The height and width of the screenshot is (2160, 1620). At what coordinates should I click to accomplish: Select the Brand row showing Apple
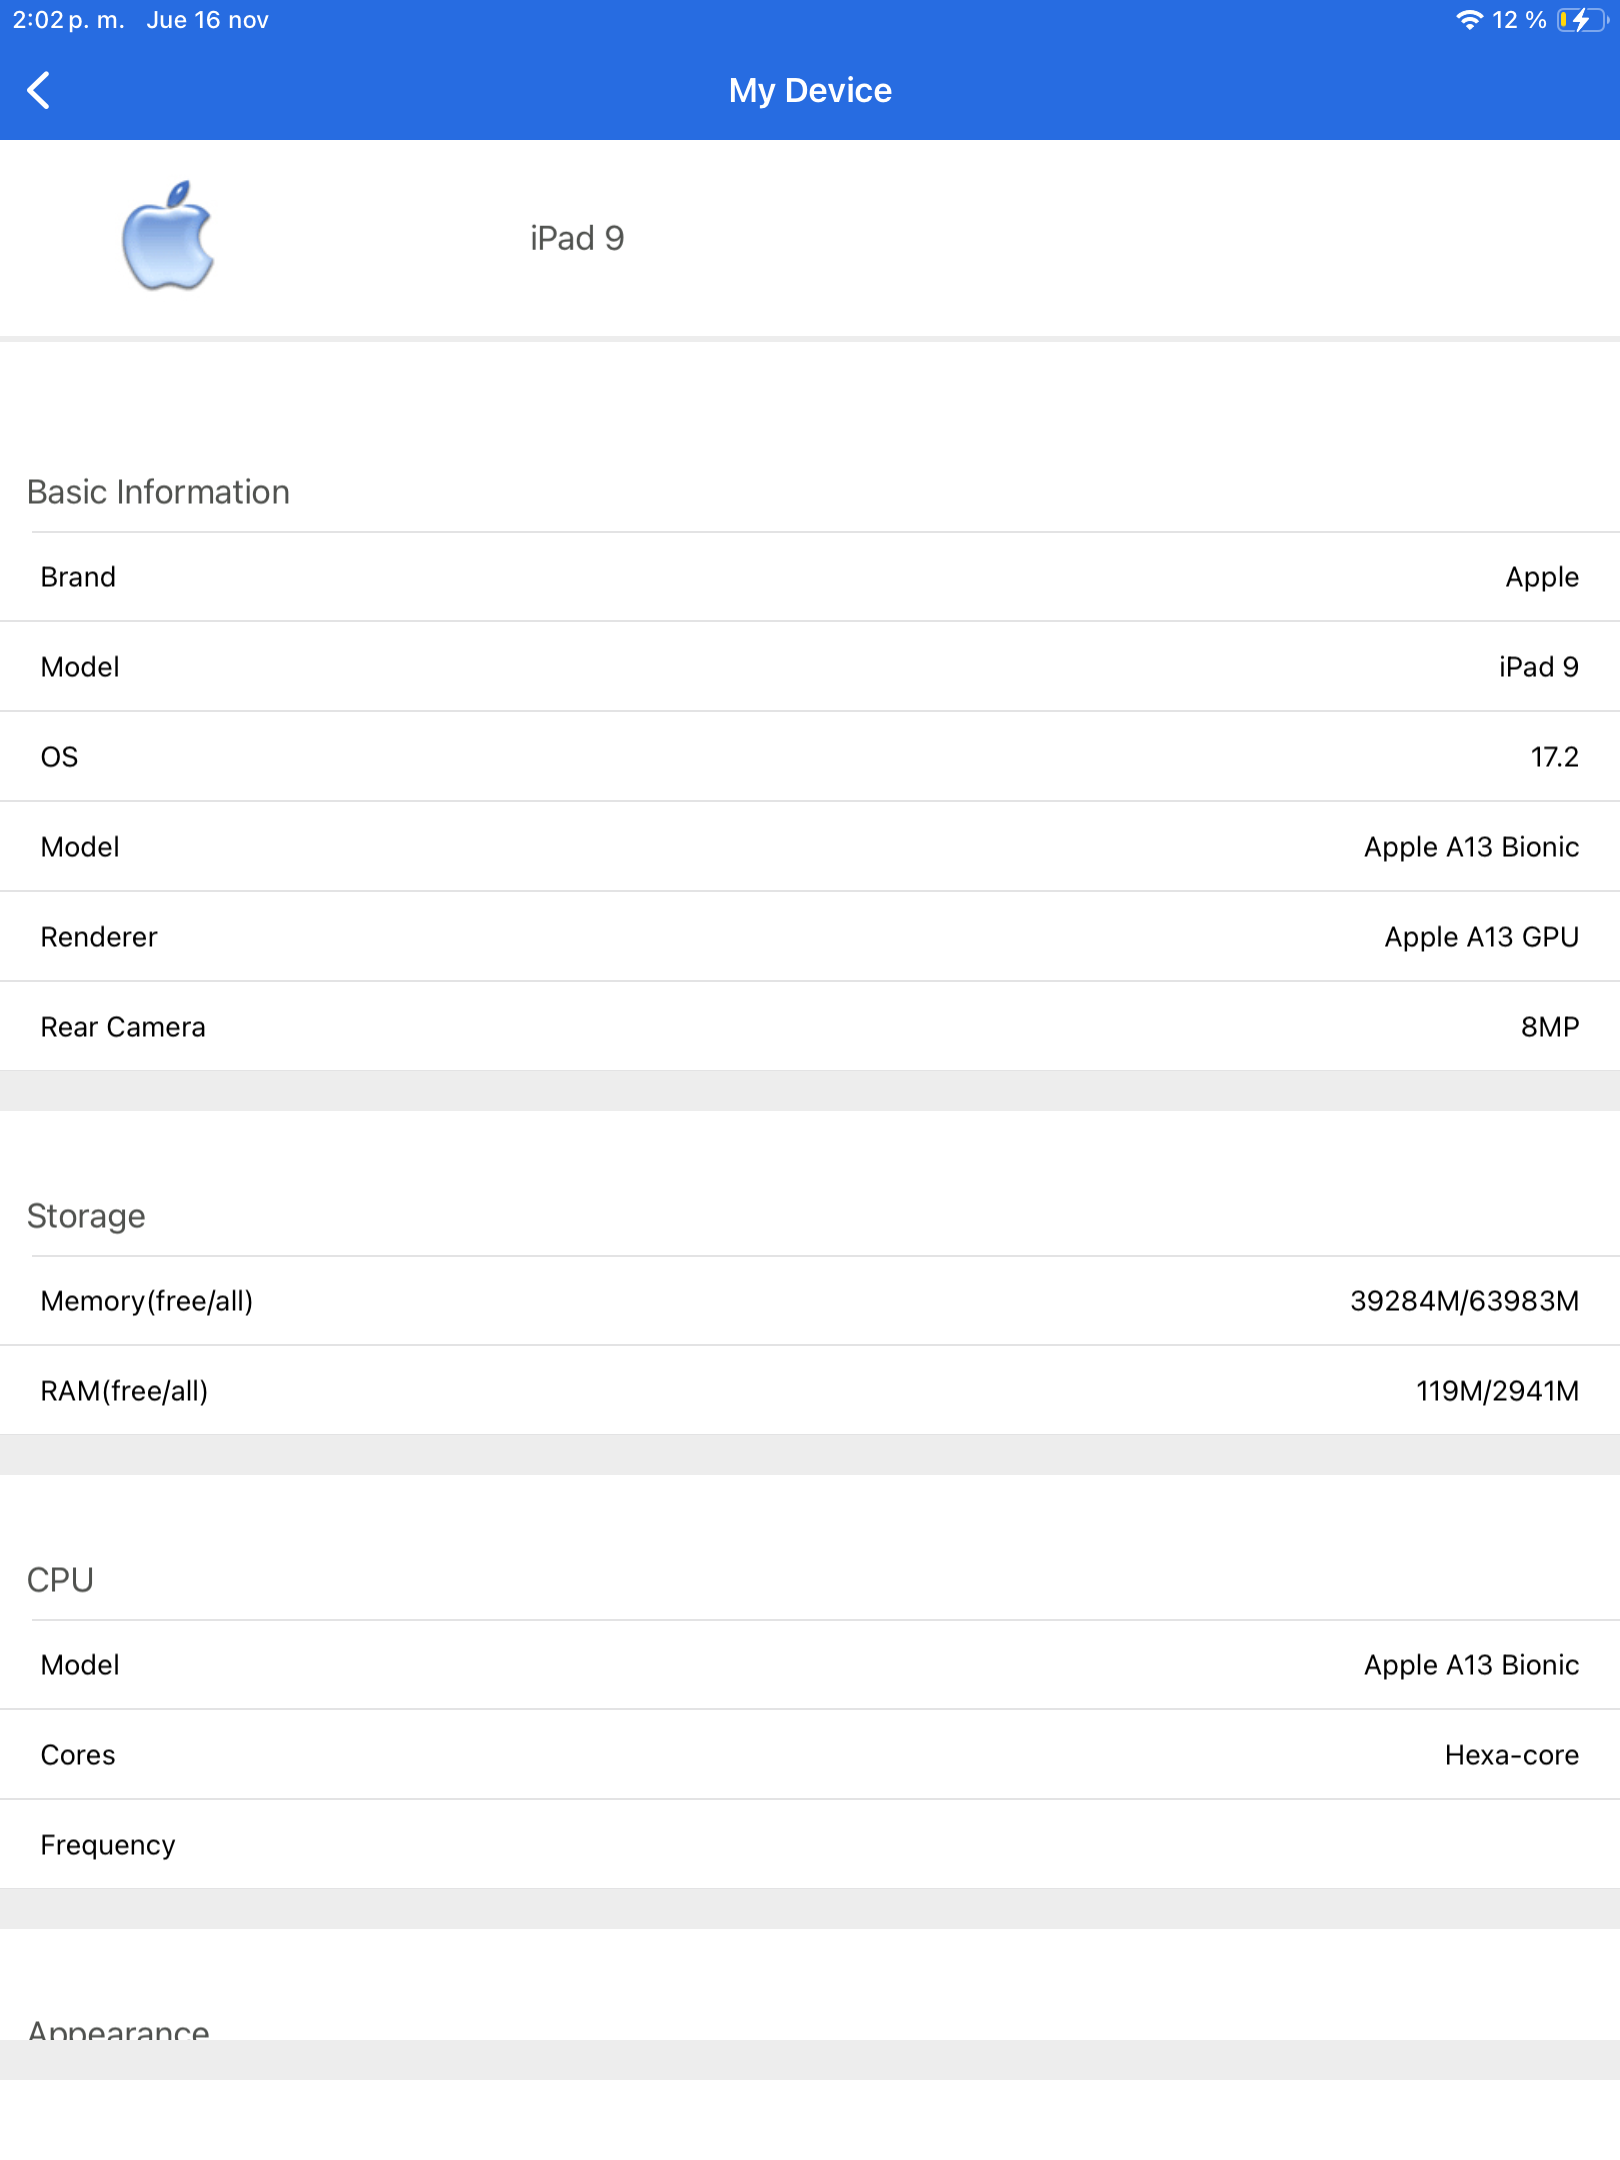[x=810, y=577]
